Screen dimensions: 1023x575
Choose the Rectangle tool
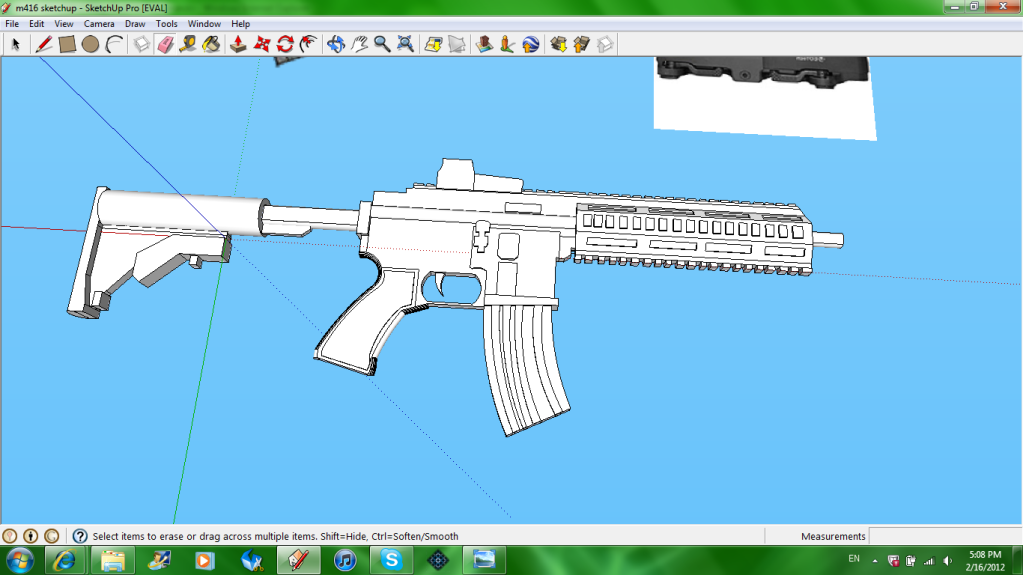(67, 44)
